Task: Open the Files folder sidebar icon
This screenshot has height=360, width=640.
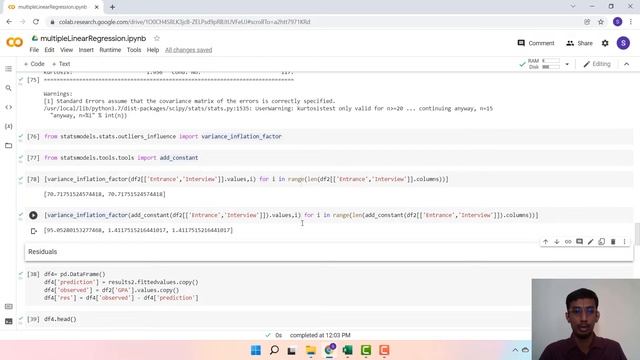Action: tap(9, 145)
